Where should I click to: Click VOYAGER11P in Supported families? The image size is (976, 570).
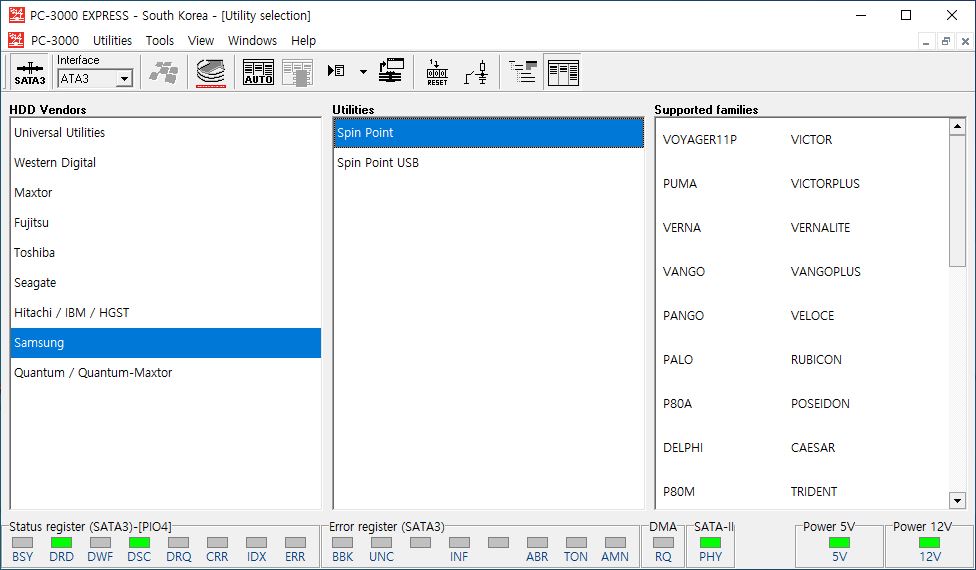pyautogui.click(x=700, y=139)
